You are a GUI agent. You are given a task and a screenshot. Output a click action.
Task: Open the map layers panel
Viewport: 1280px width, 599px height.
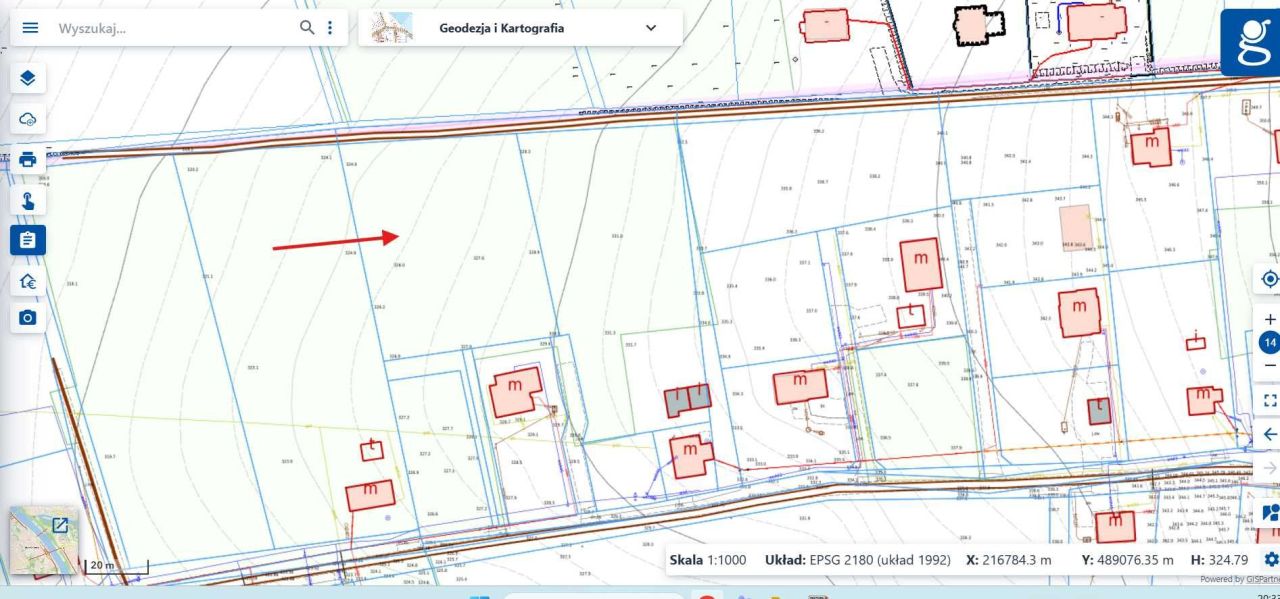click(28, 78)
